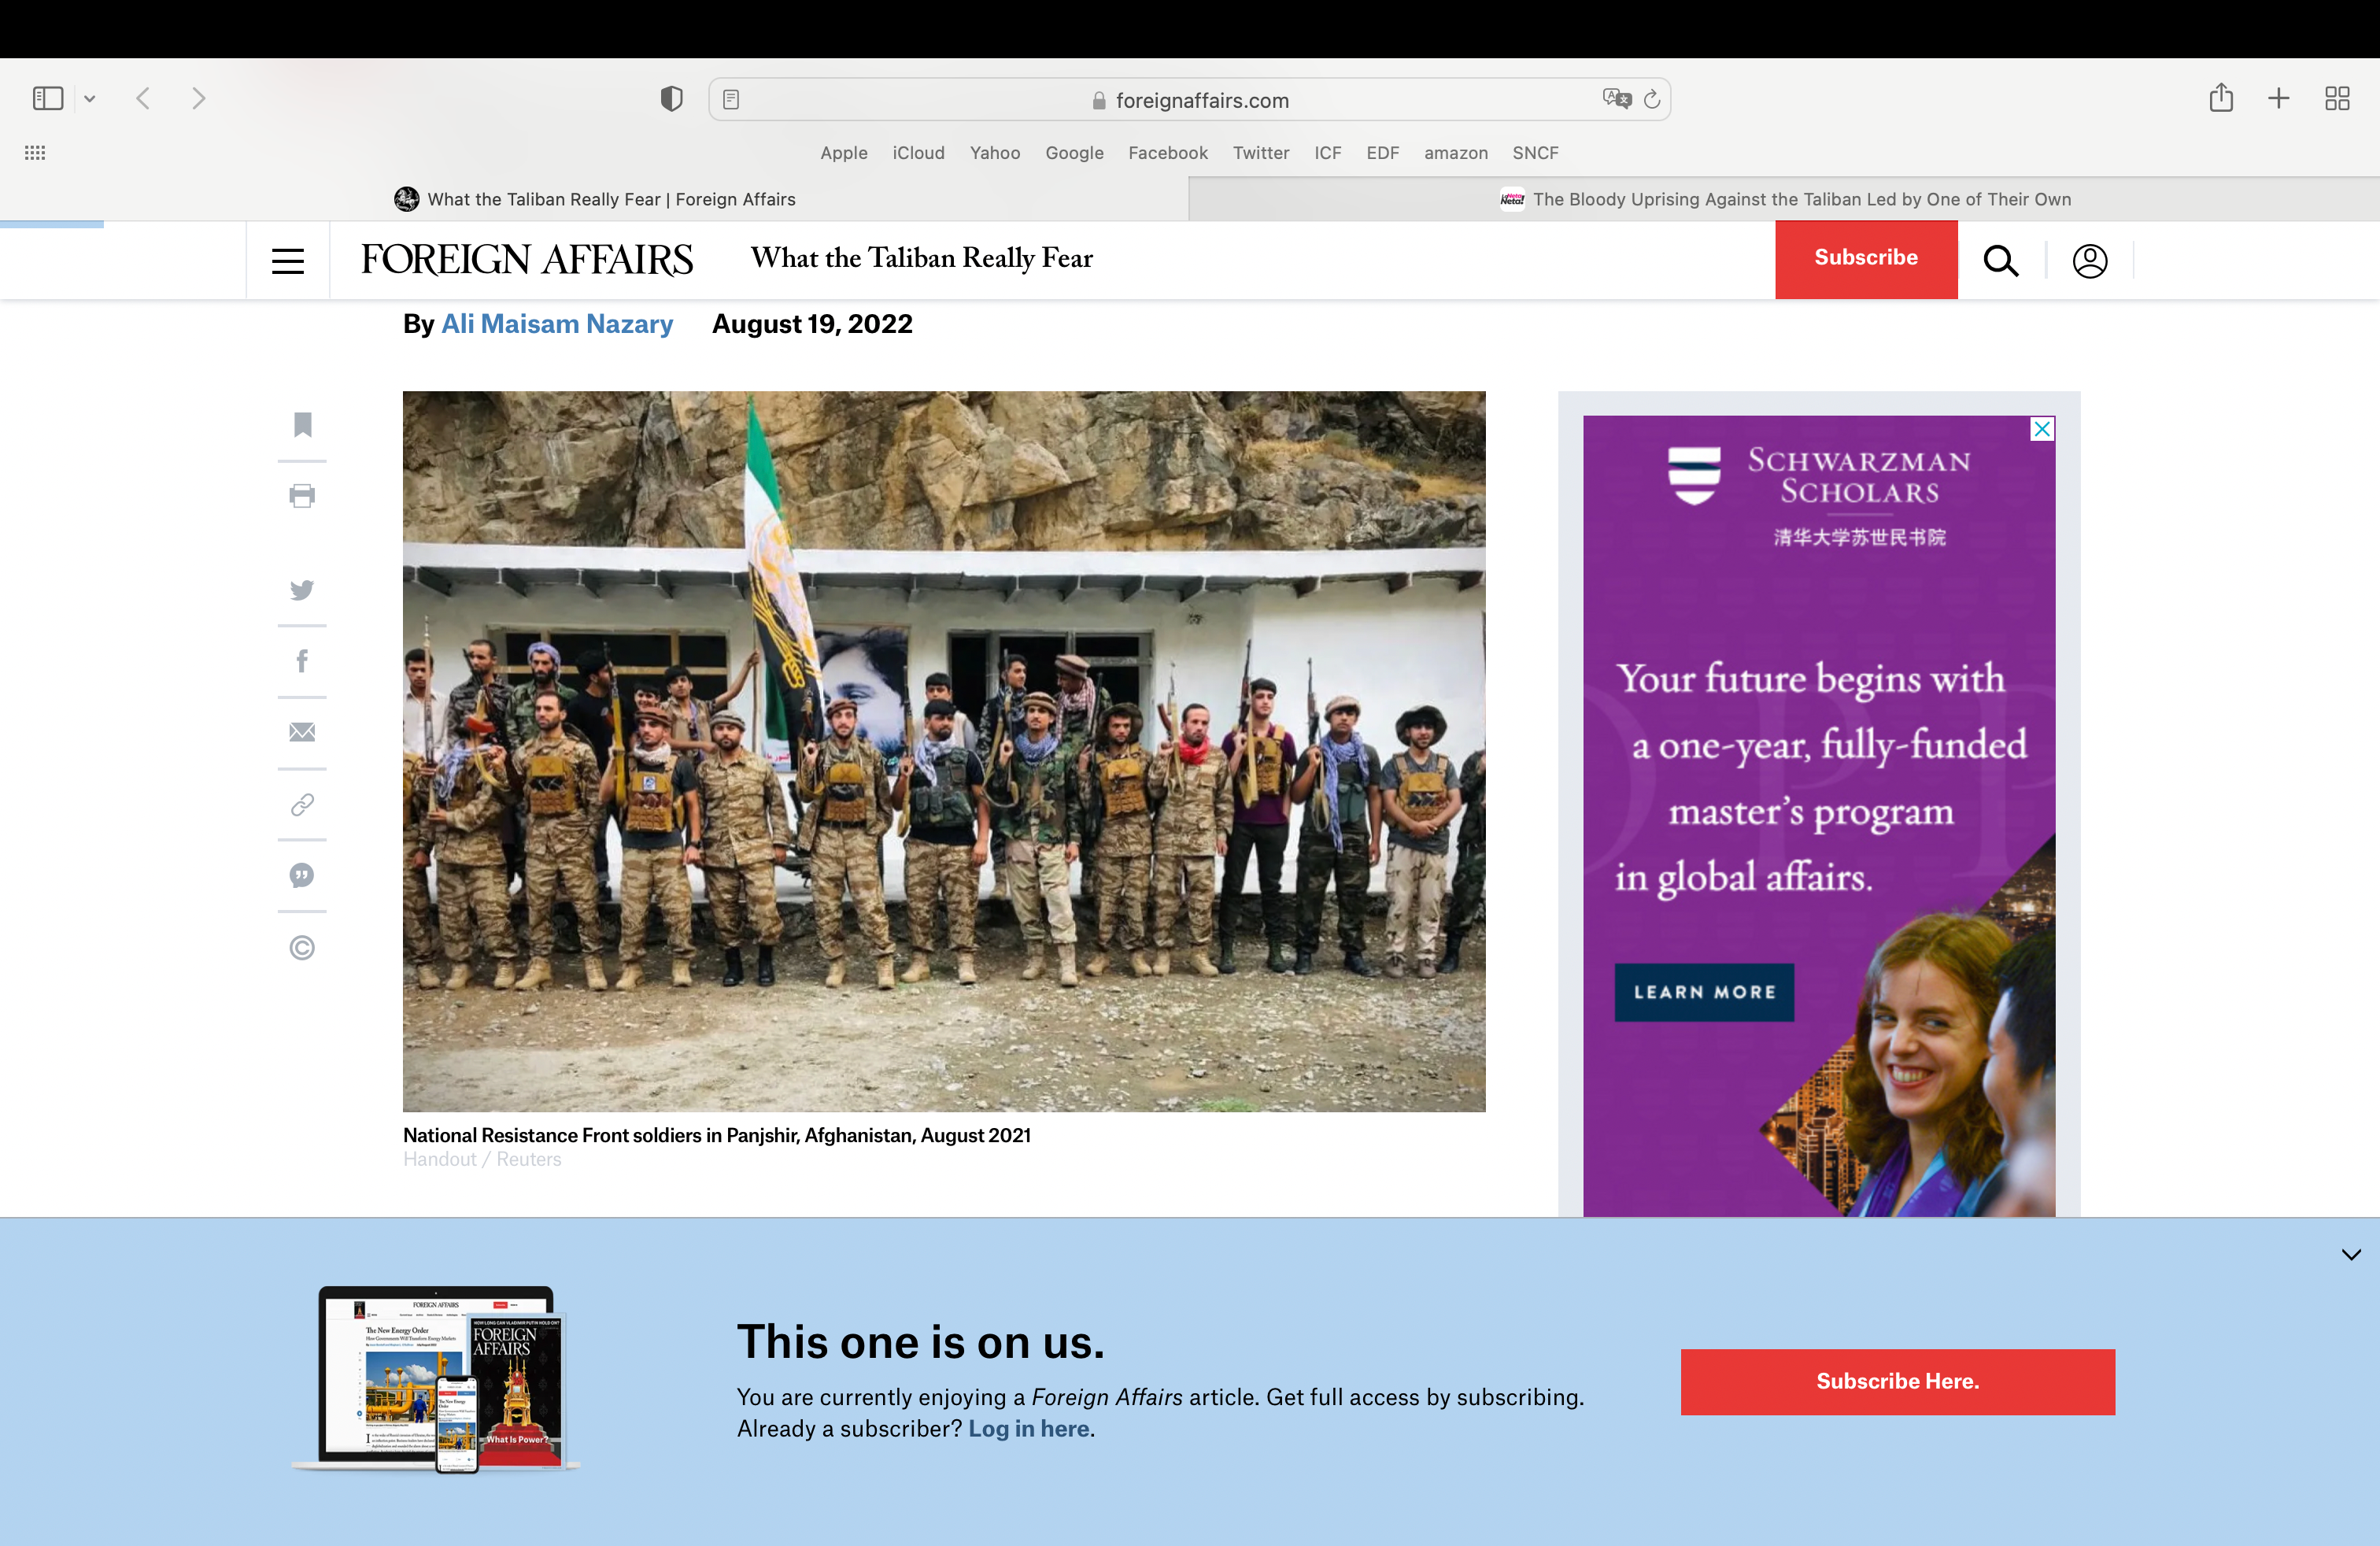This screenshot has height=1546, width=2380.
Task: Open the site search magnifier icon
Action: click(2000, 261)
